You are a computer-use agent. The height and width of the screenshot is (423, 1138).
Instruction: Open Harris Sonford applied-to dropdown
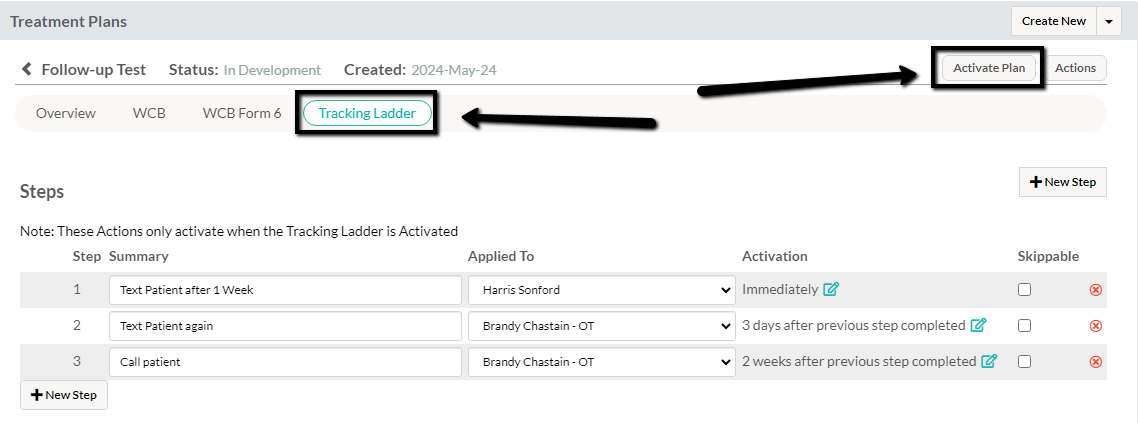pos(601,290)
